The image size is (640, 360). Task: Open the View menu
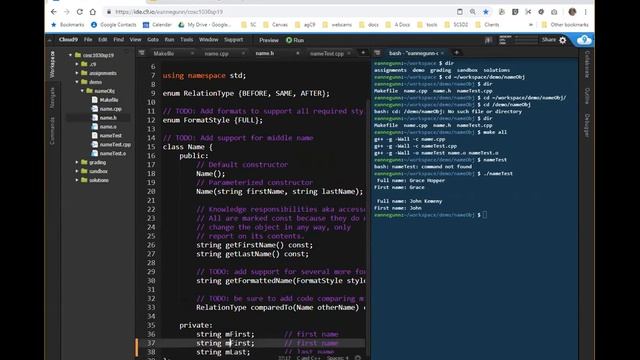(x=135, y=40)
